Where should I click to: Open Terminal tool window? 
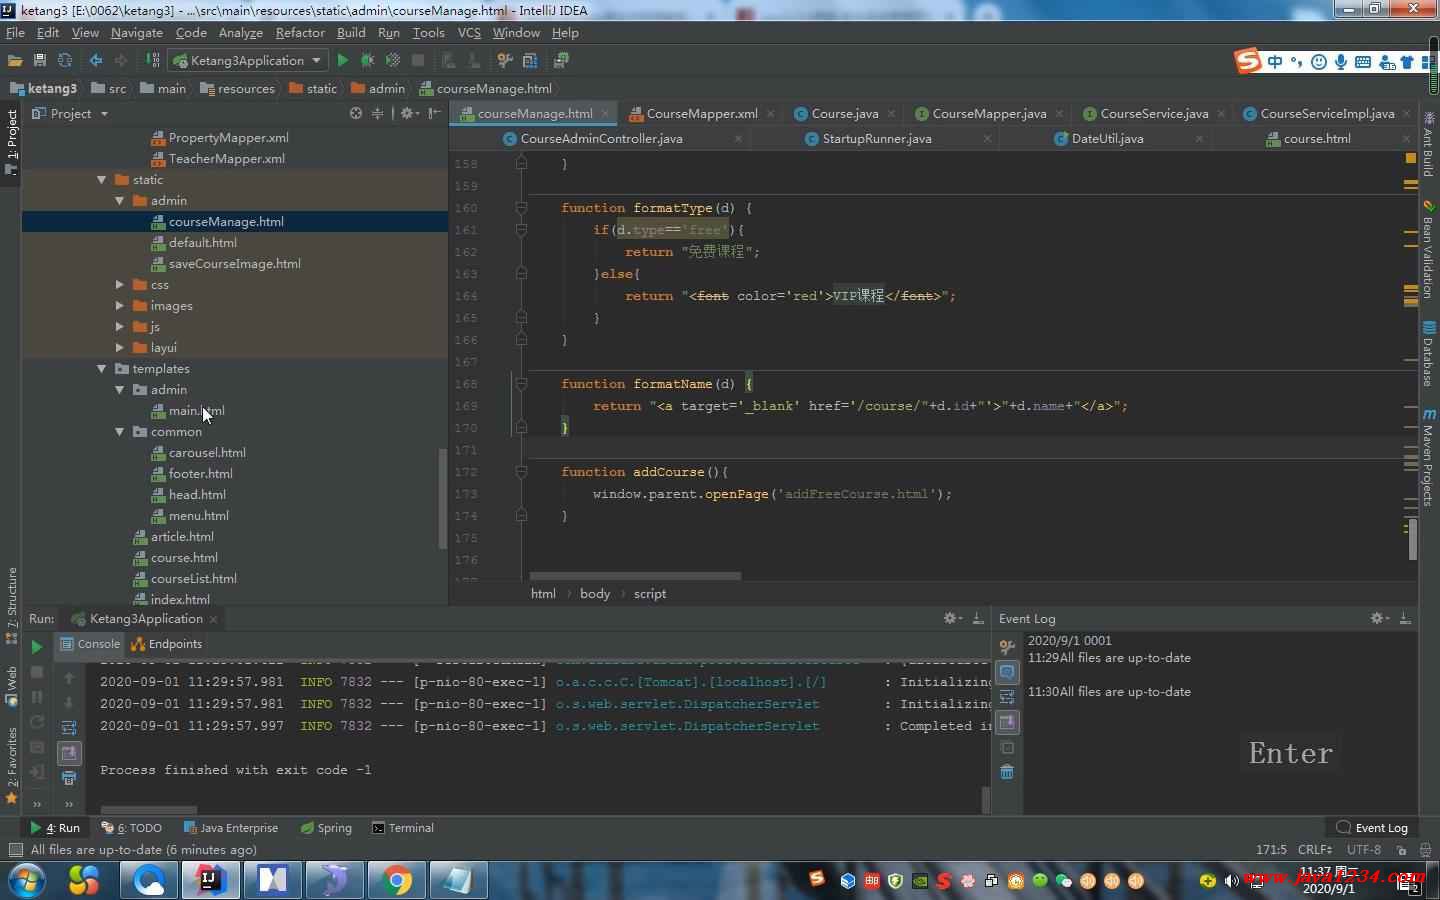tap(402, 828)
